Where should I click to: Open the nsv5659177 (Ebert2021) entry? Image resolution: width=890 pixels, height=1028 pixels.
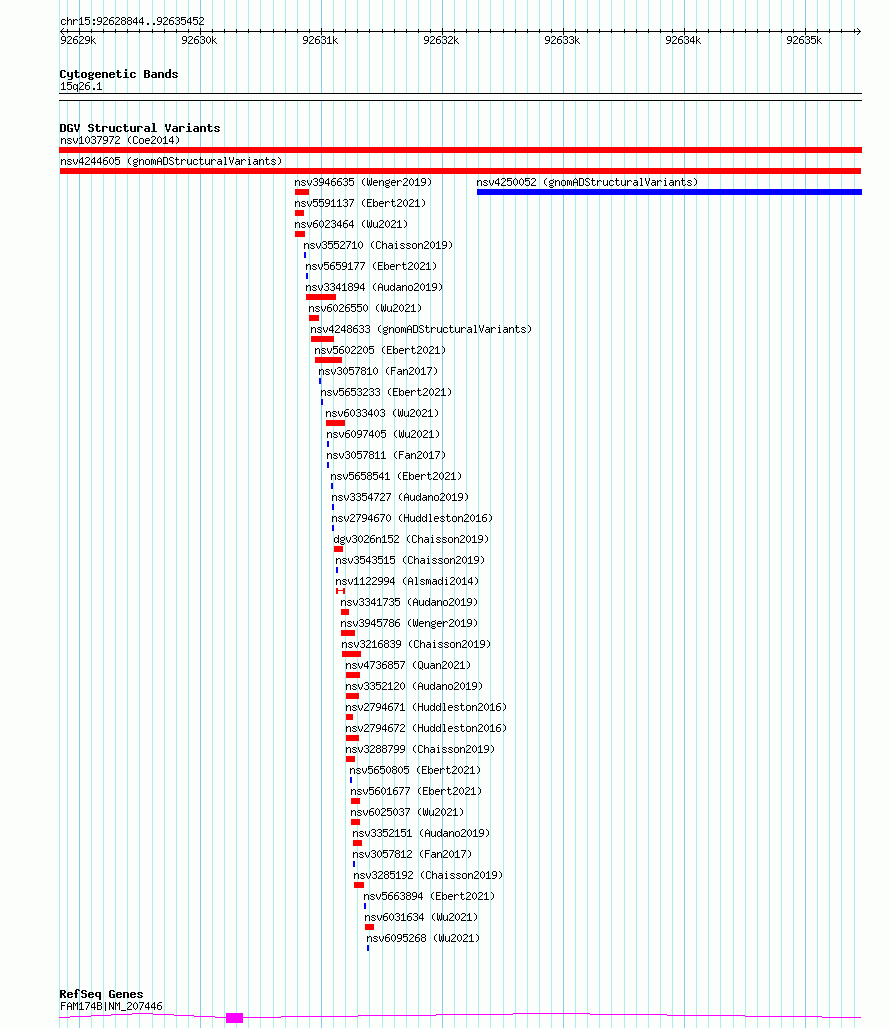point(371,266)
